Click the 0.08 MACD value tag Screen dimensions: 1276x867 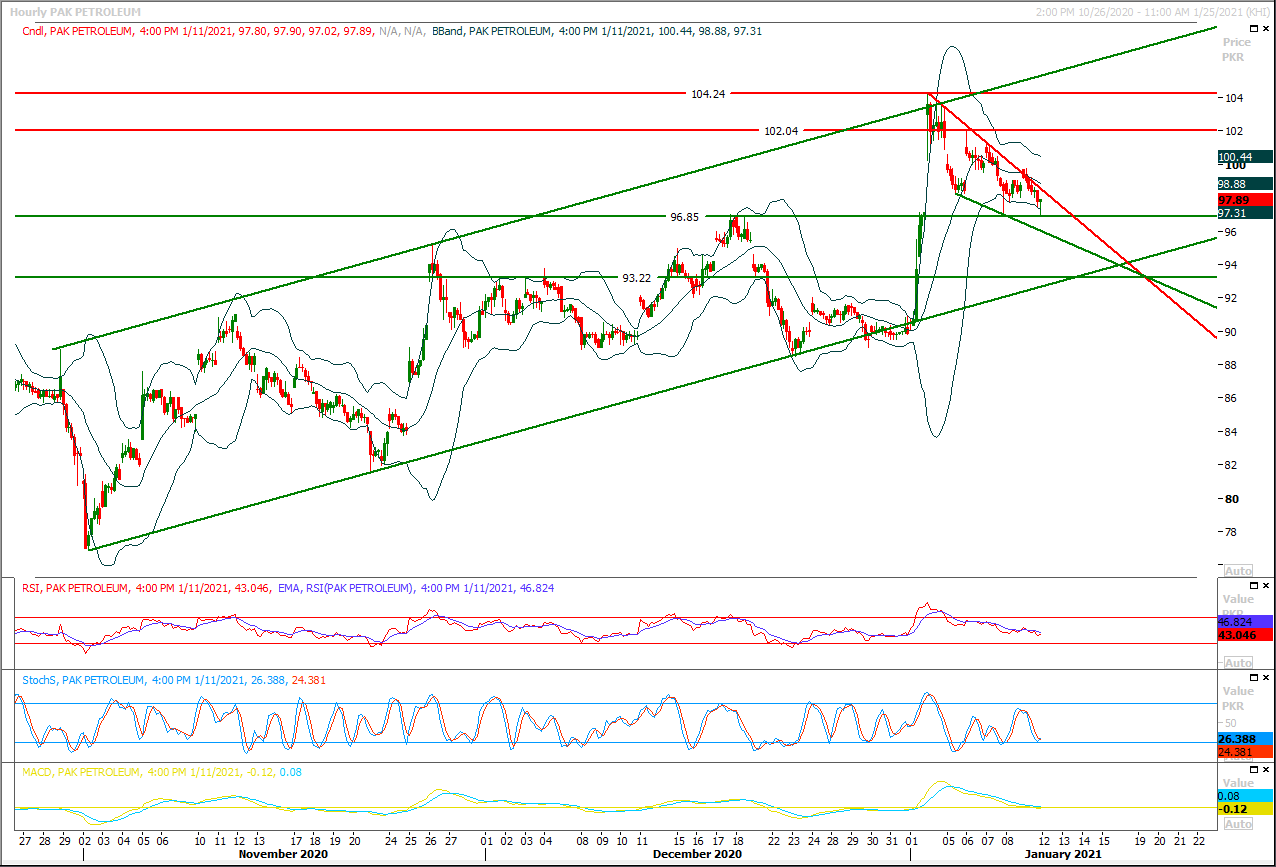[x=1244, y=795]
